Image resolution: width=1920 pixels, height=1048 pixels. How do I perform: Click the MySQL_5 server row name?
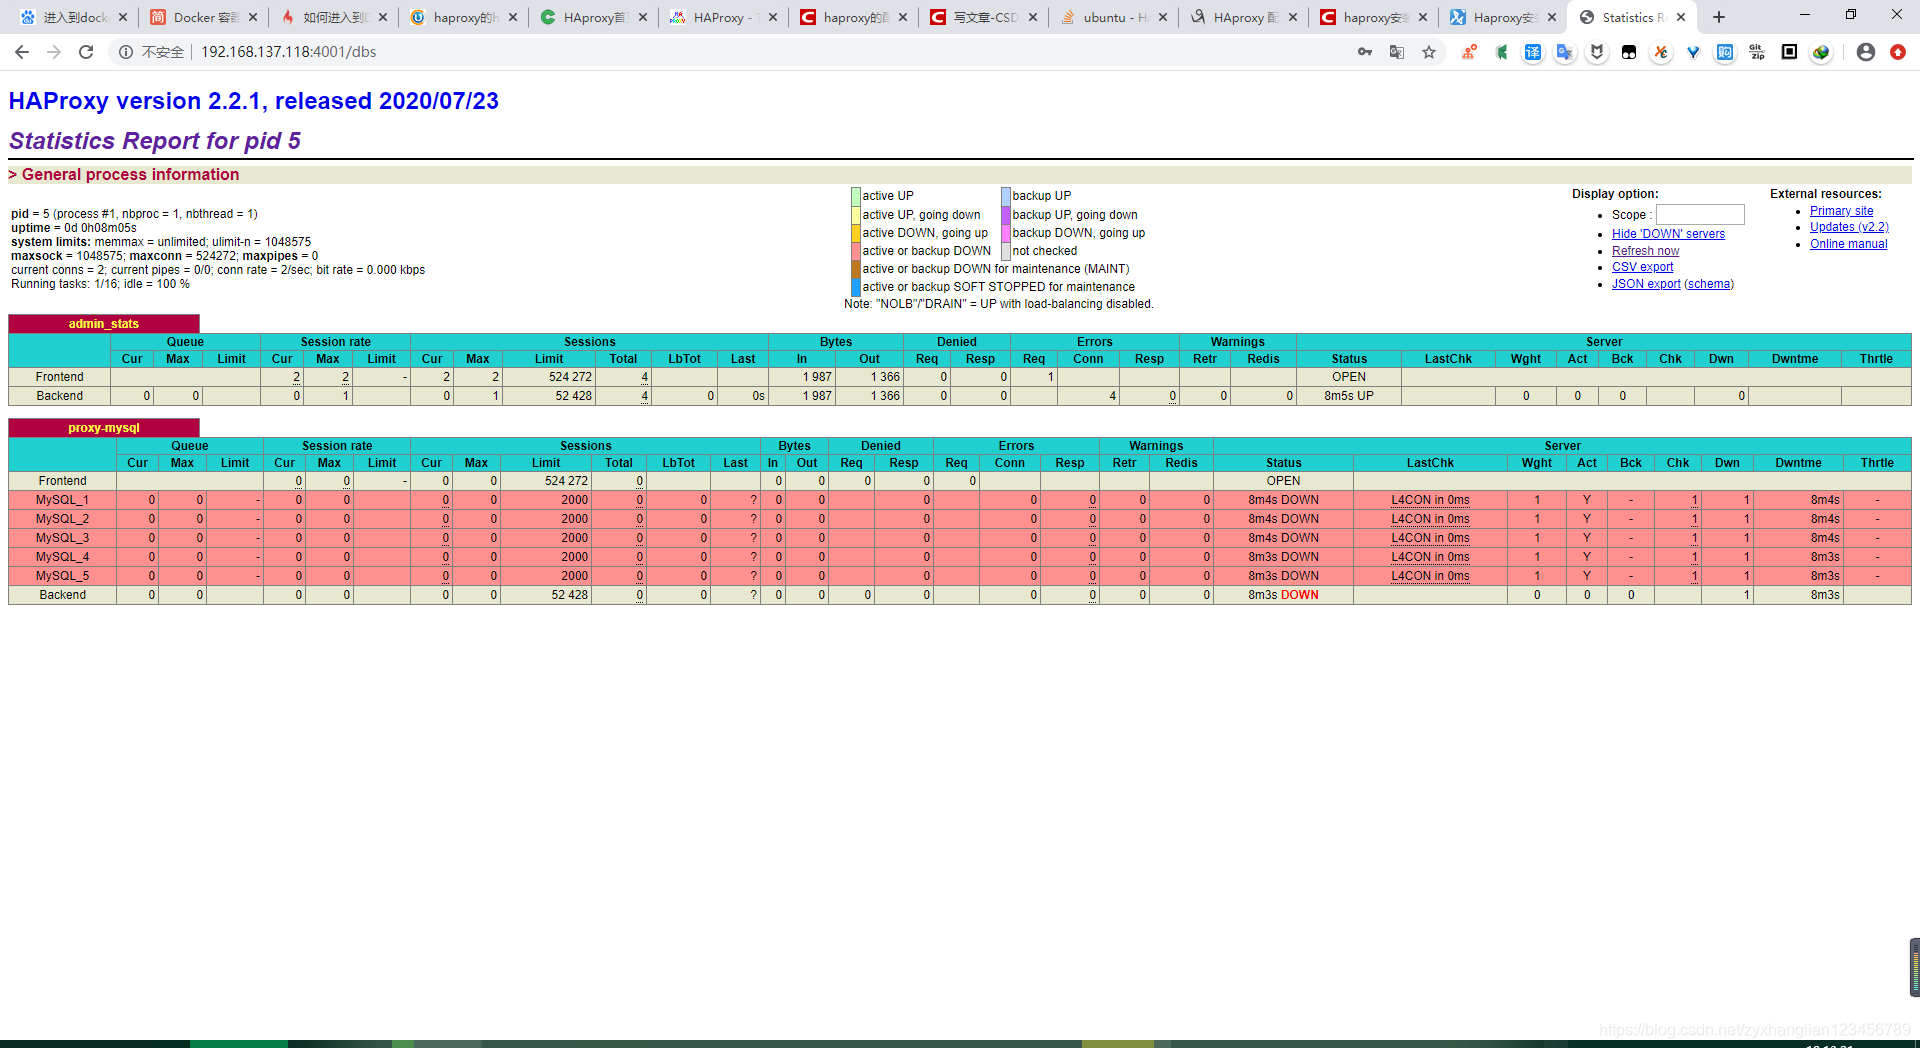coord(62,576)
